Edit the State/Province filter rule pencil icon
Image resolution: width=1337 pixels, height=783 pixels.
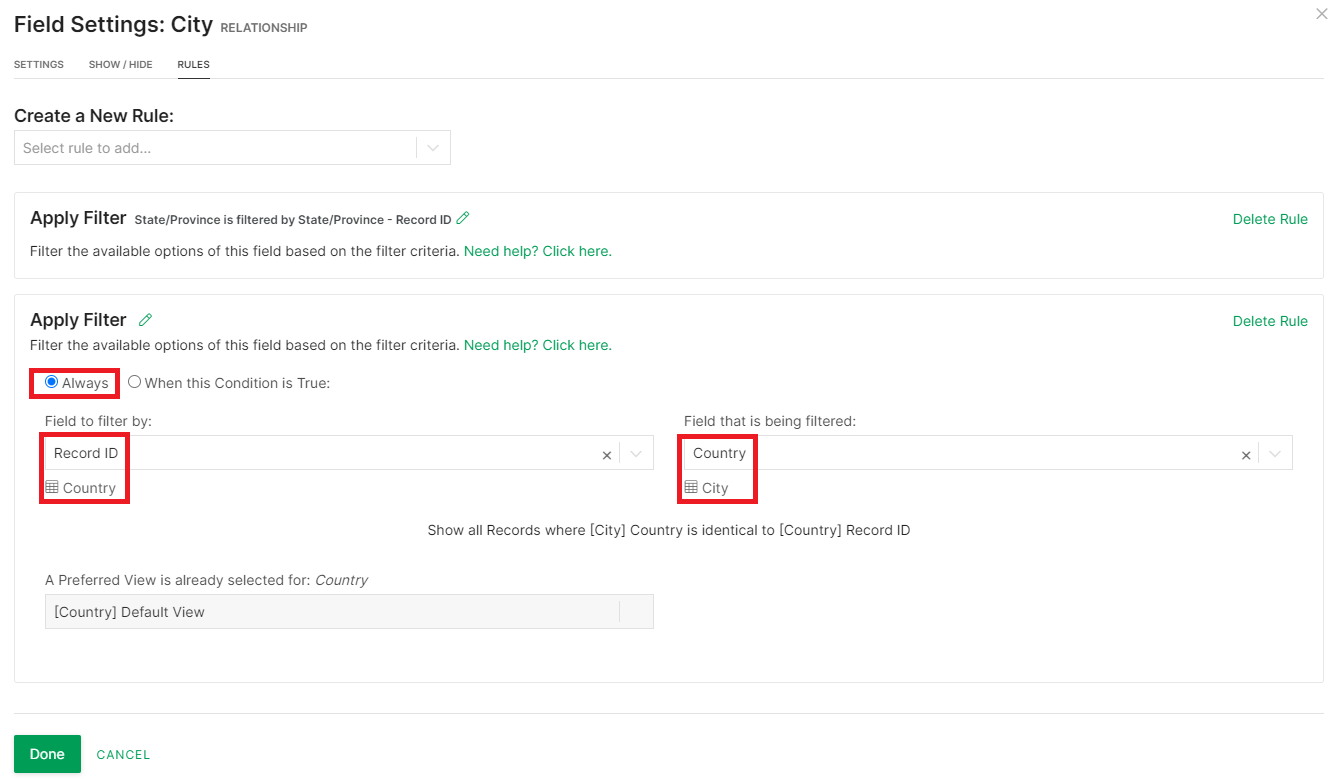pos(463,218)
